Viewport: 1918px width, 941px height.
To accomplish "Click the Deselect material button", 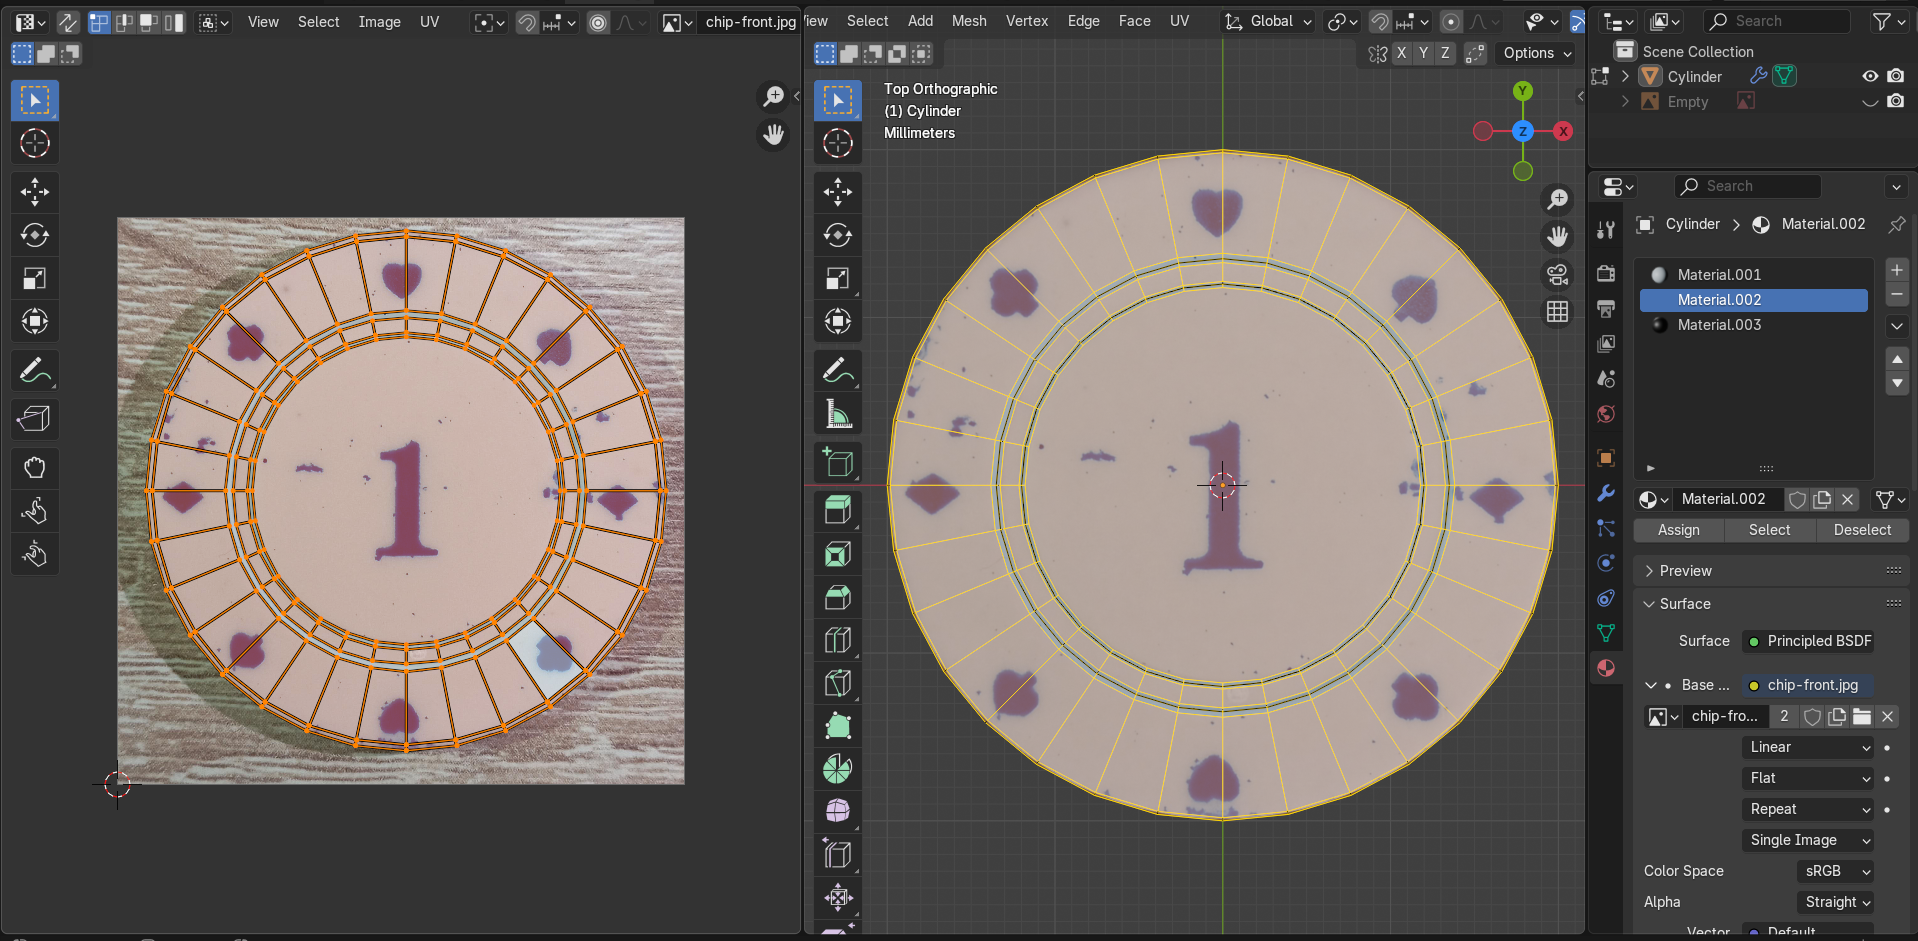I will pyautogui.click(x=1861, y=530).
